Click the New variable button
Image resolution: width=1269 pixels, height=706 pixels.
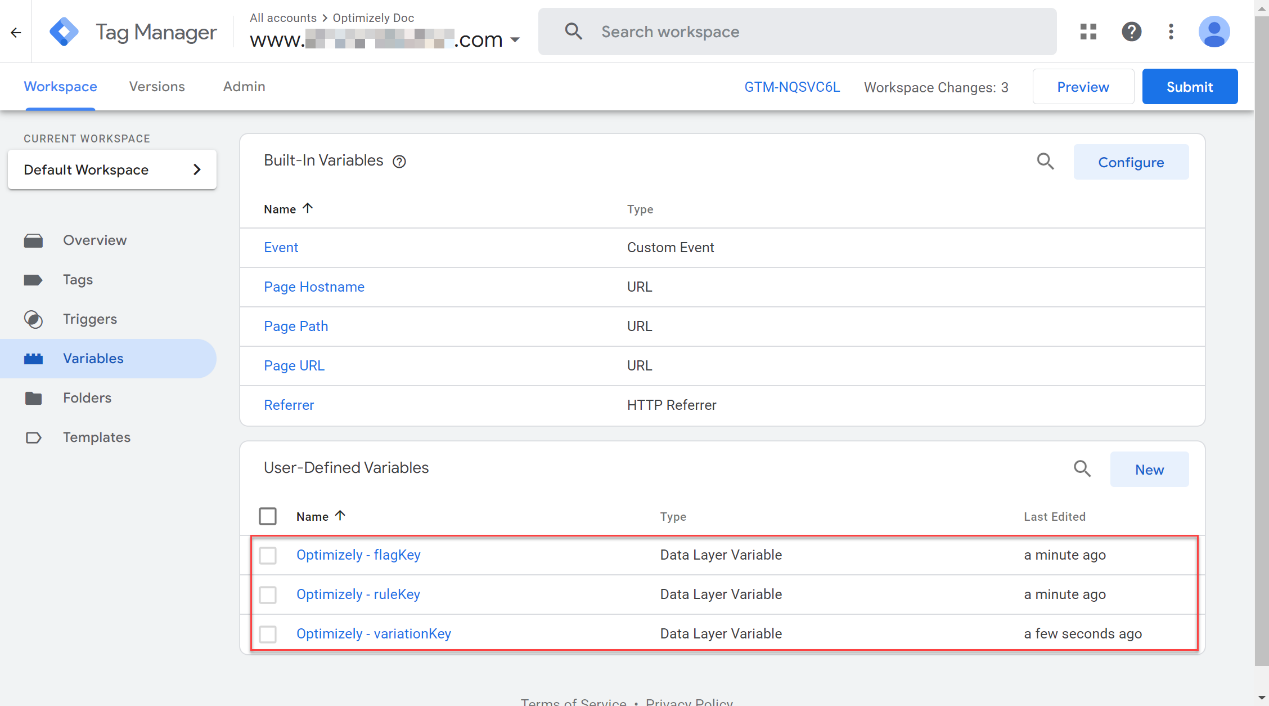[1149, 470]
